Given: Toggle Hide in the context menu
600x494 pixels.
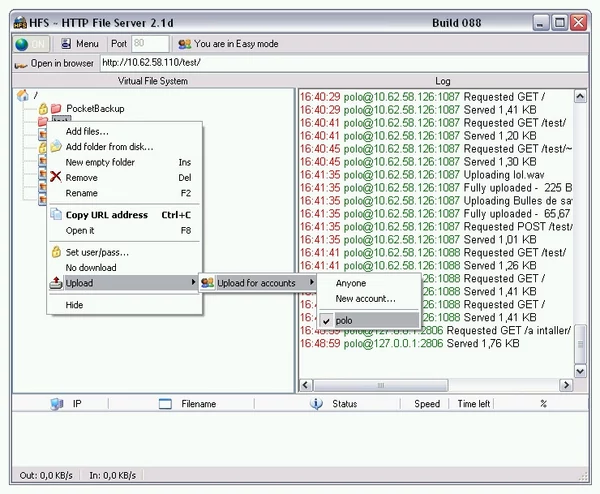Looking at the screenshot, I should [x=125, y=305].
